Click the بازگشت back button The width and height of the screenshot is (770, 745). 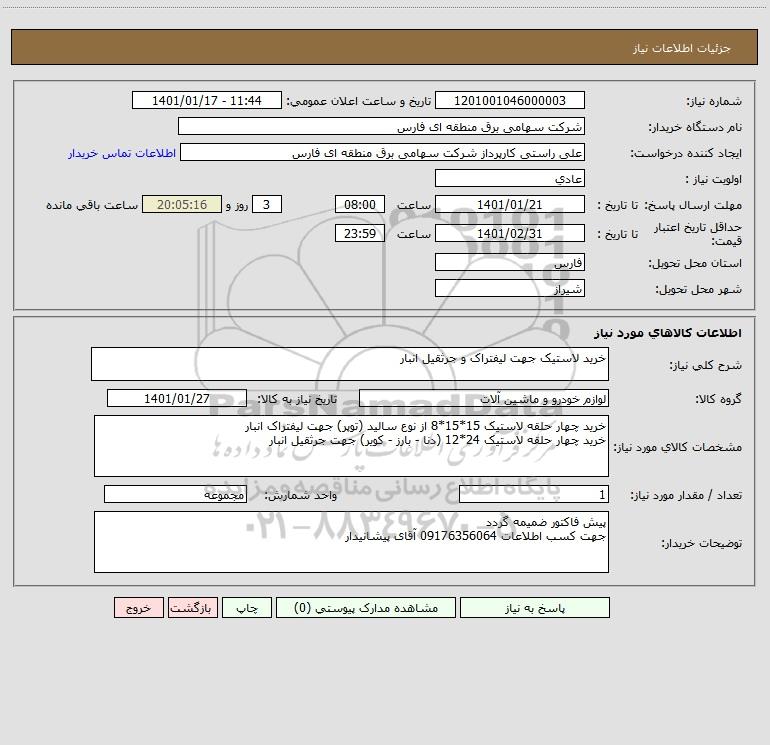pyautogui.click(x=192, y=608)
